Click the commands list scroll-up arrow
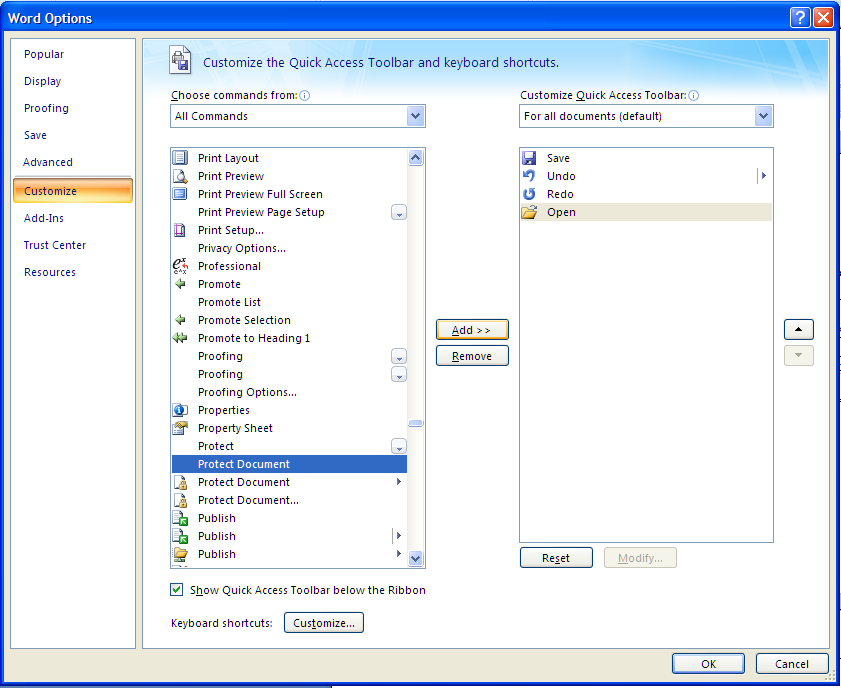841x688 pixels. [416, 157]
